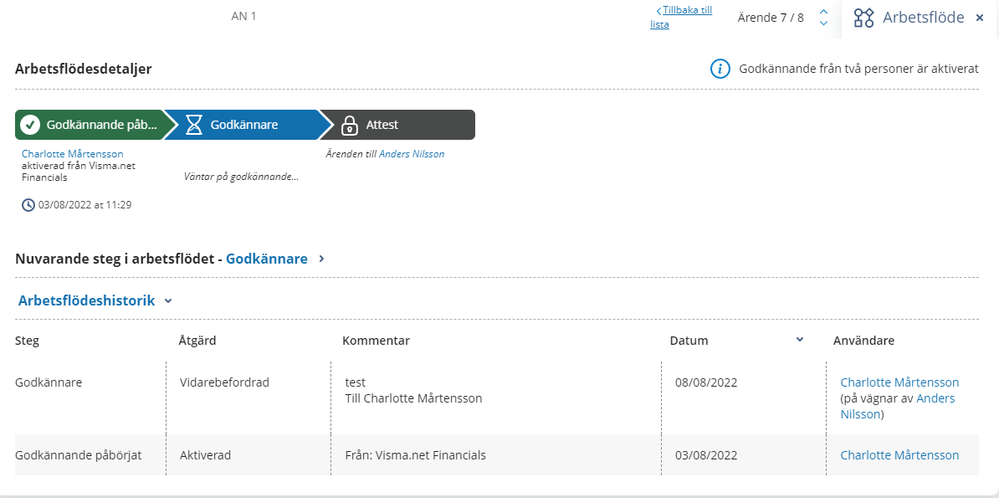The width and height of the screenshot is (999, 498).
Task: Click the Arbetsflöde workflow icon
Action: coord(863,18)
